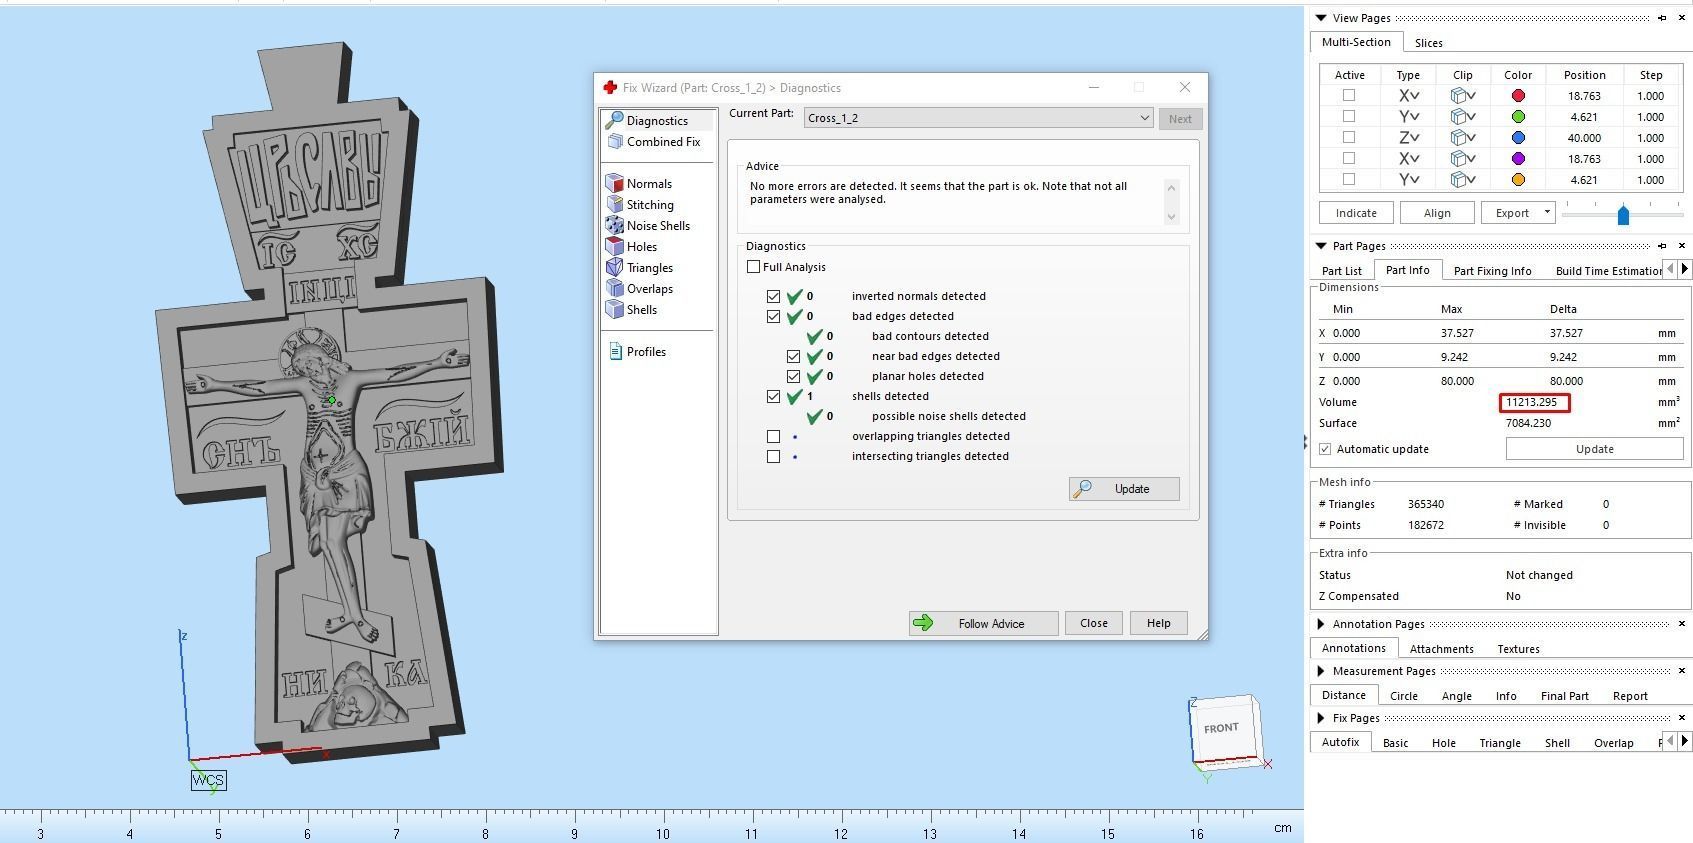Click clip icon for section at 18.763 red
This screenshot has height=843, width=1693.
[x=1463, y=96]
